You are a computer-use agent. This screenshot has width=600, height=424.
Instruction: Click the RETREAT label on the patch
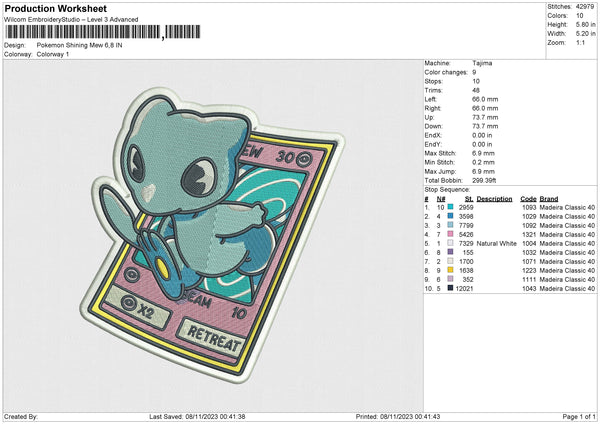[215, 338]
